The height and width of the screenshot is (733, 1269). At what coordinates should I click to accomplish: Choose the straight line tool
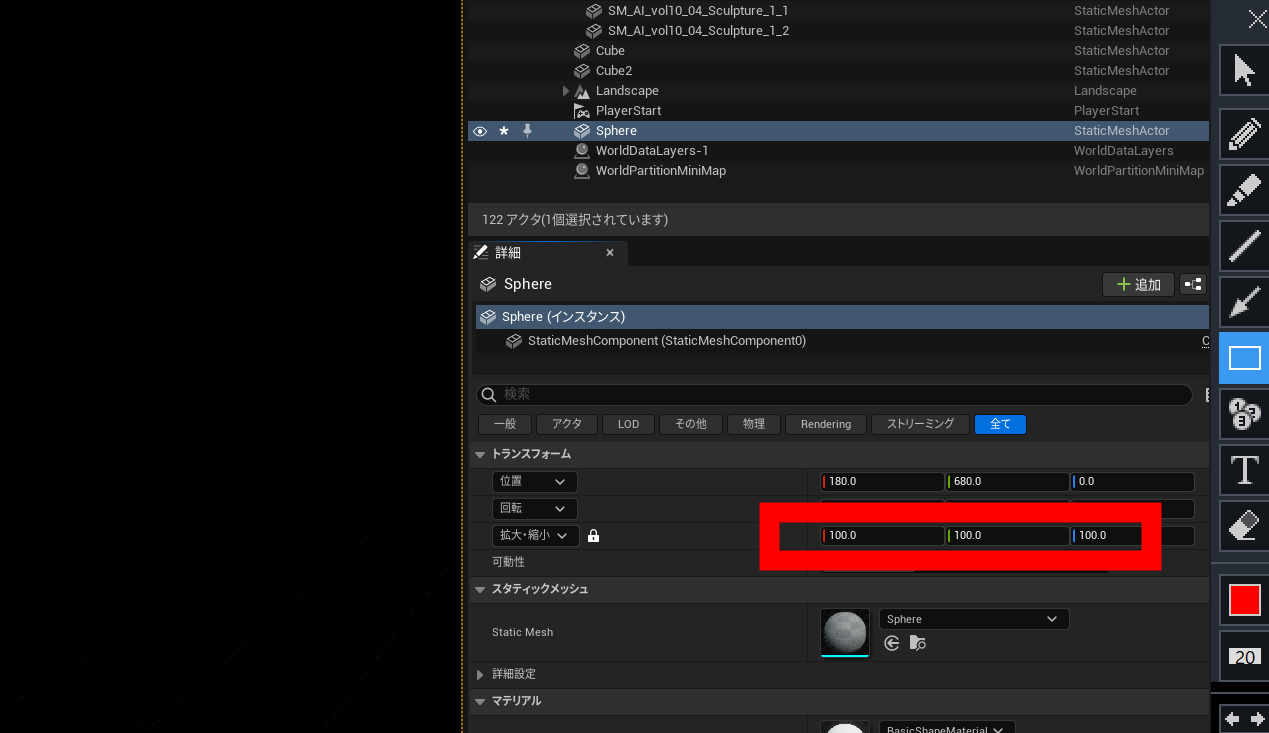(x=1243, y=246)
